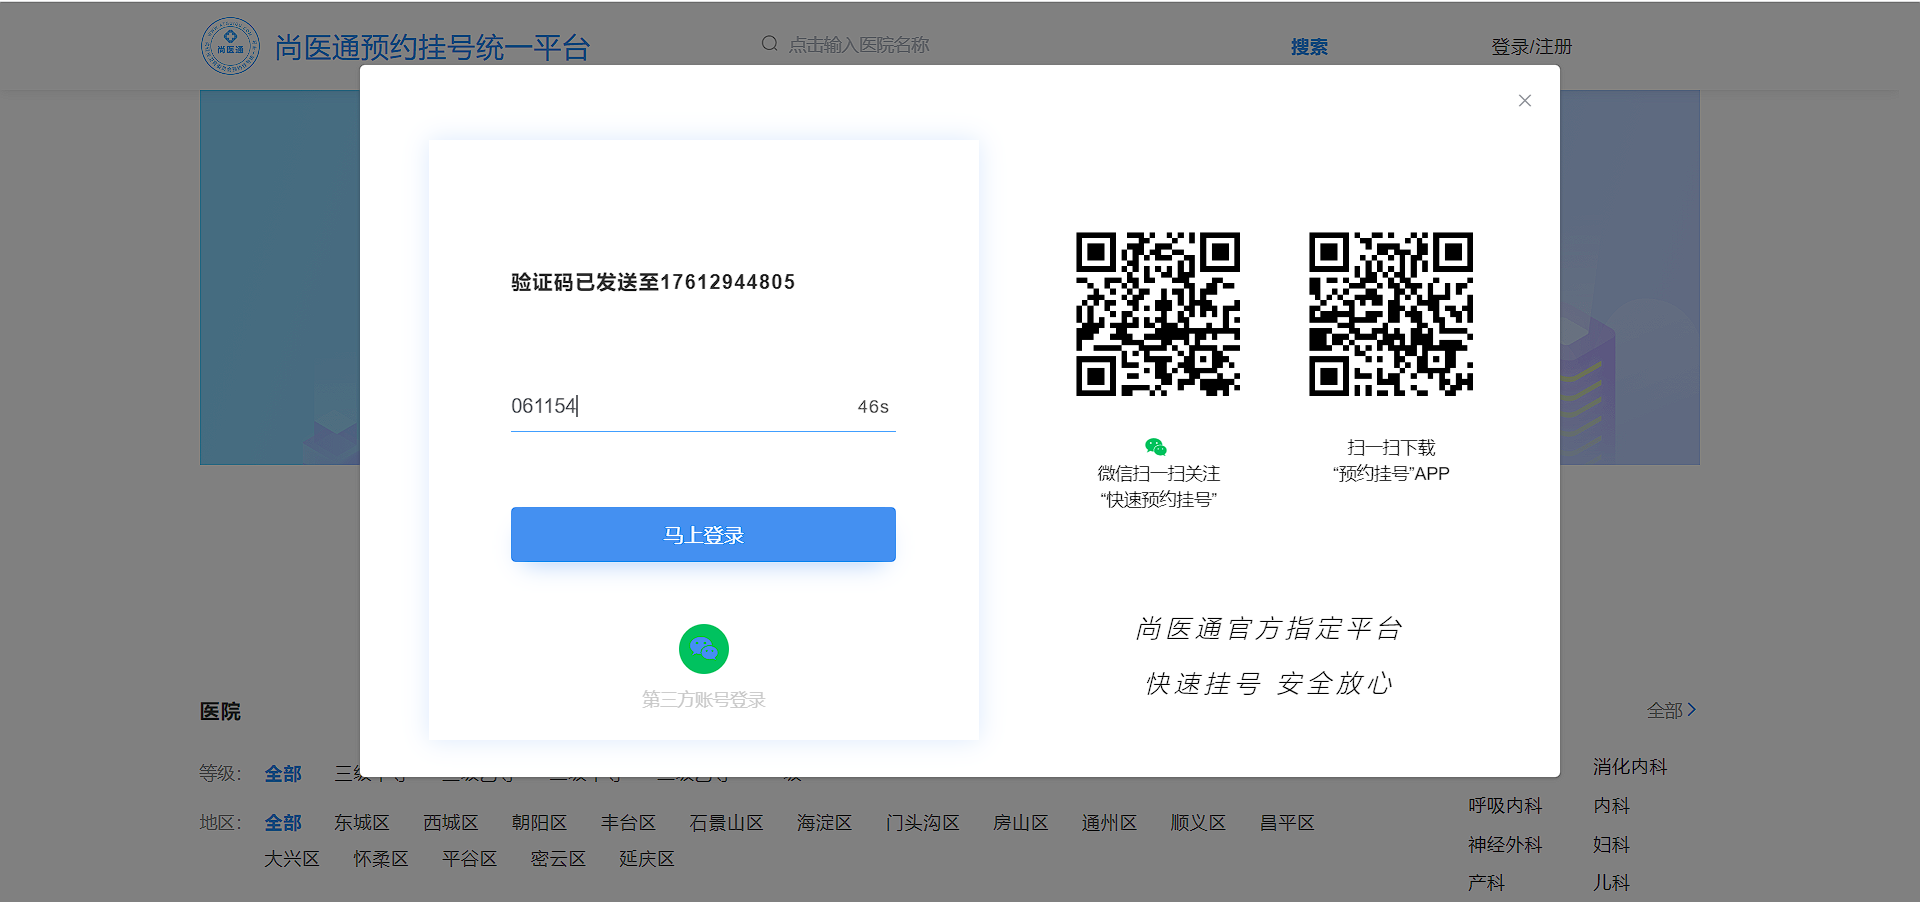Image resolution: width=1920 pixels, height=902 pixels.
Task: Filter by 东城区
Action: 362,823
